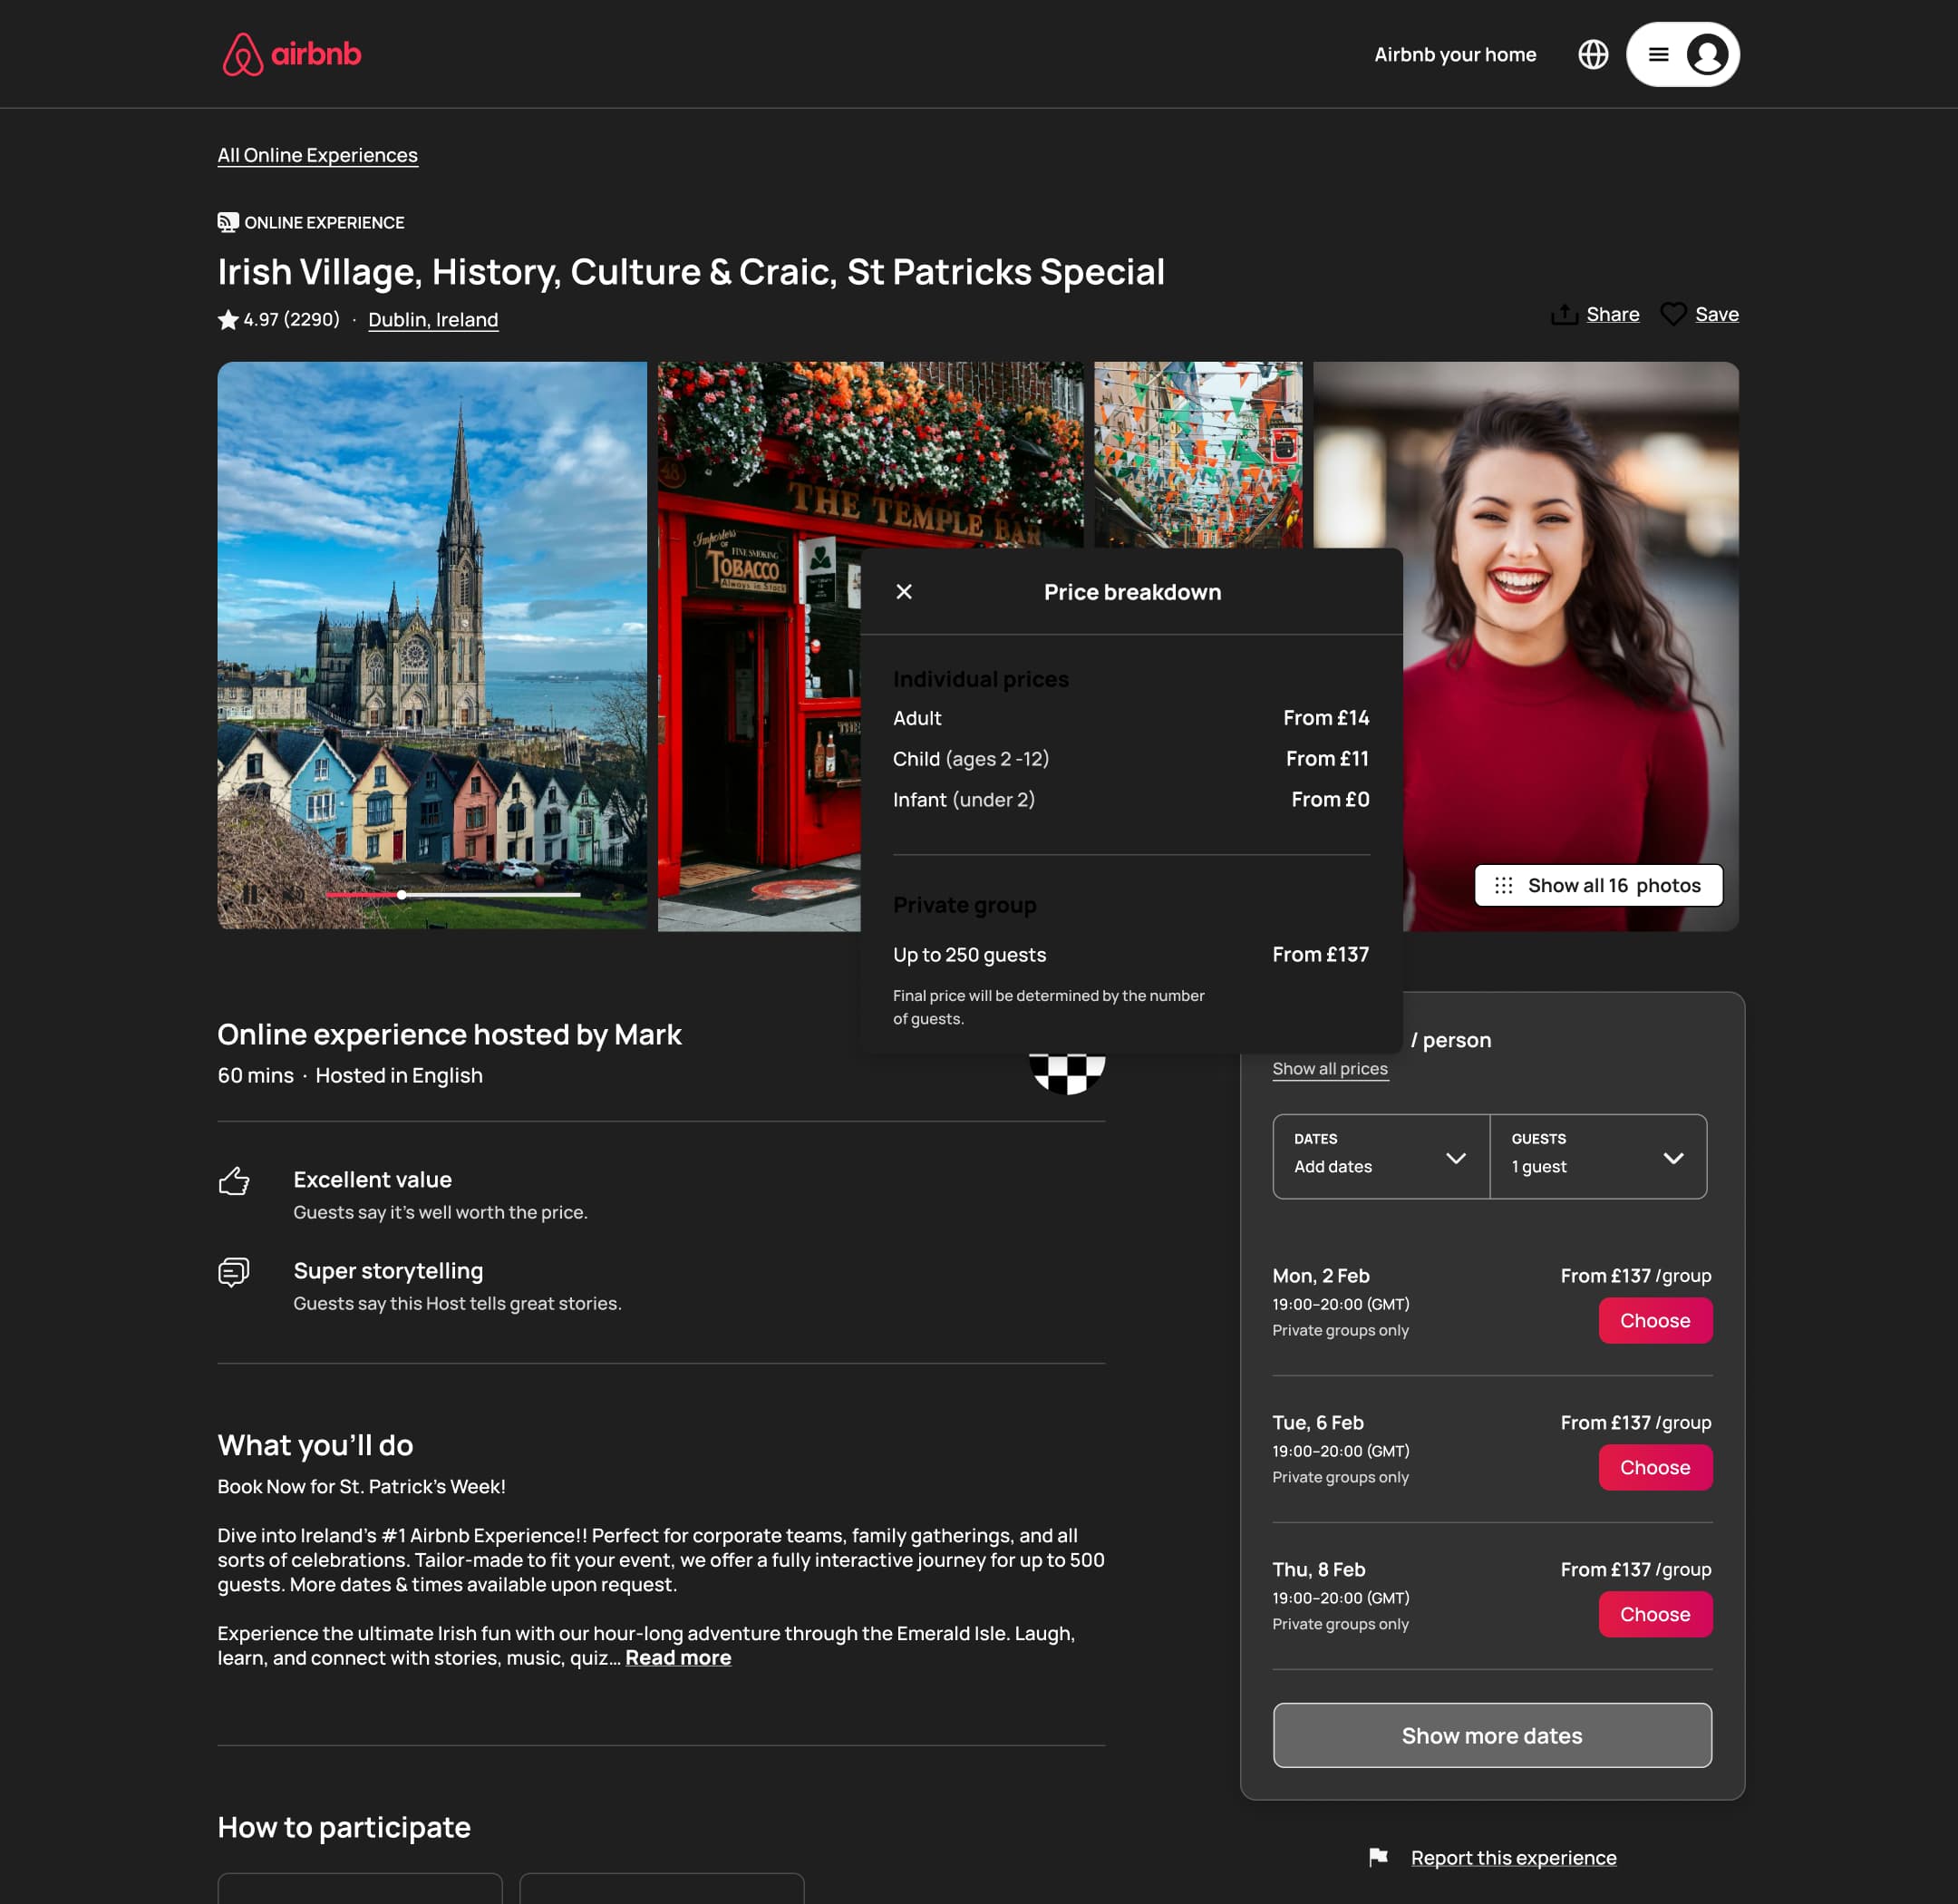Expand the Guests dropdown
This screenshot has height=1904, width=1958.
[1598, 1156]
